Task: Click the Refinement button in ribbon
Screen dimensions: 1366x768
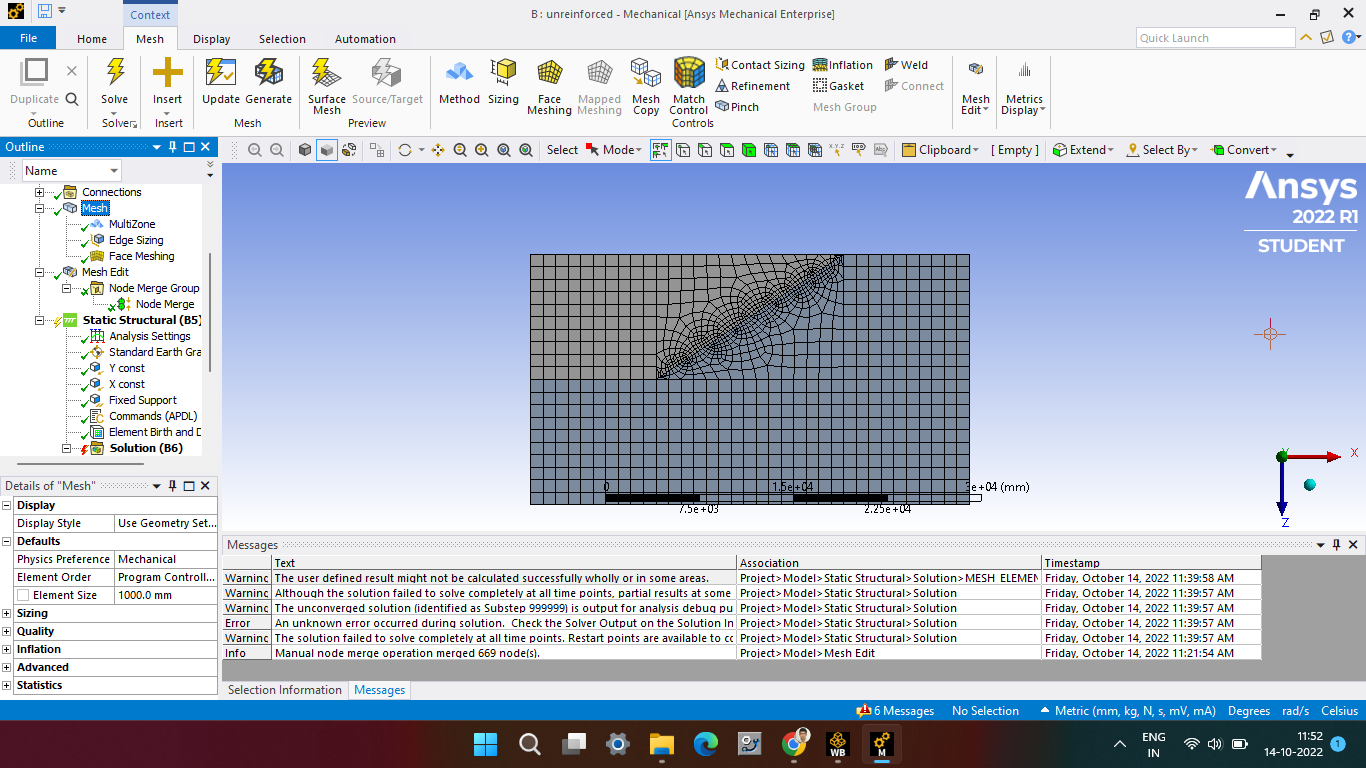Action: (753, 86)
